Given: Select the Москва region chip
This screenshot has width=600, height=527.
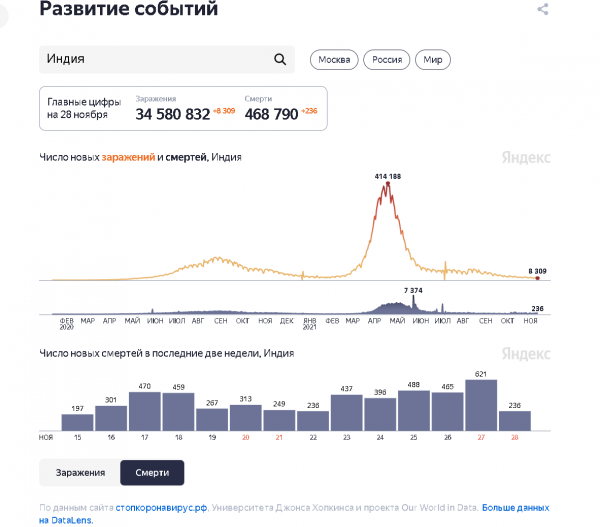Looking at the screenshot, I should (x=333, y=60).
